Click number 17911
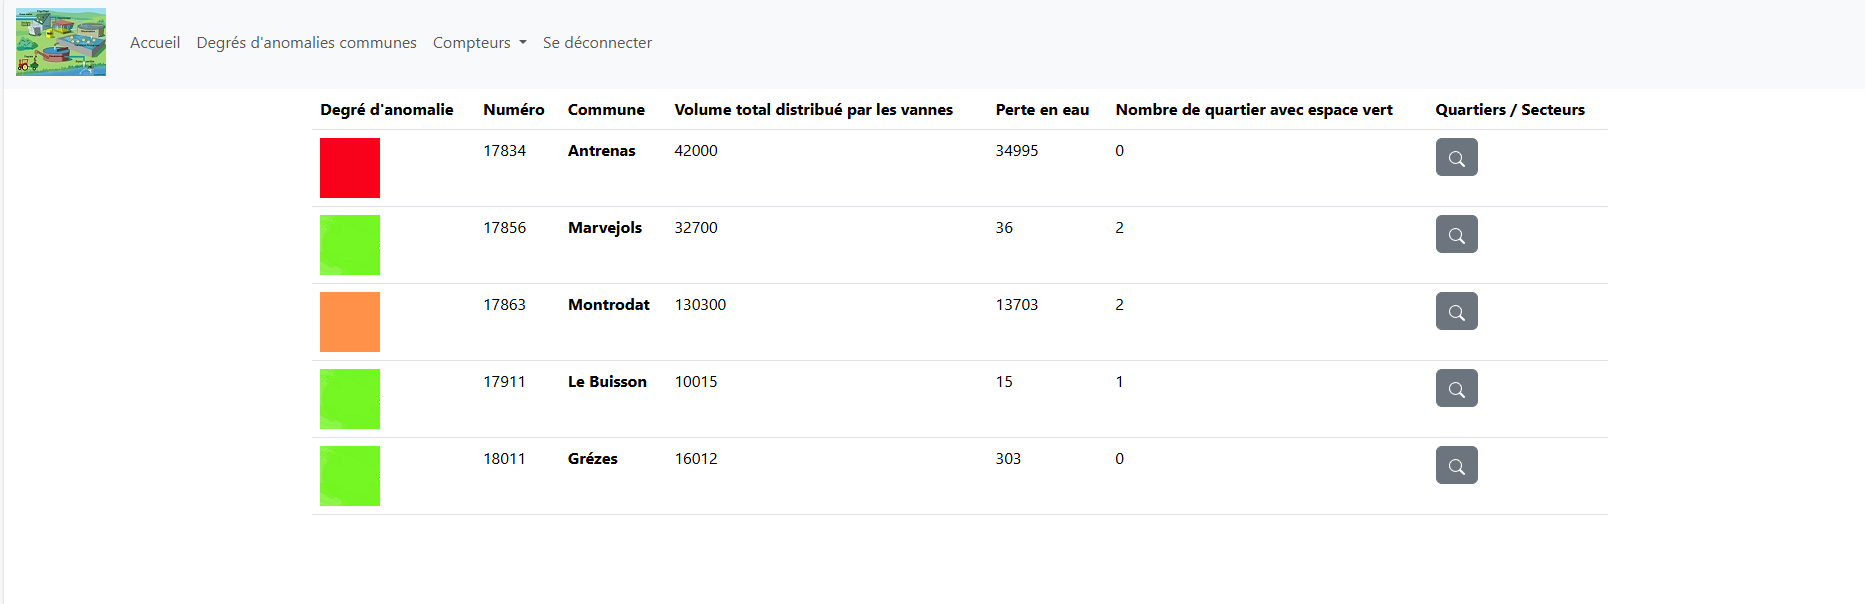1865x604 pixels. click(505, 382)
